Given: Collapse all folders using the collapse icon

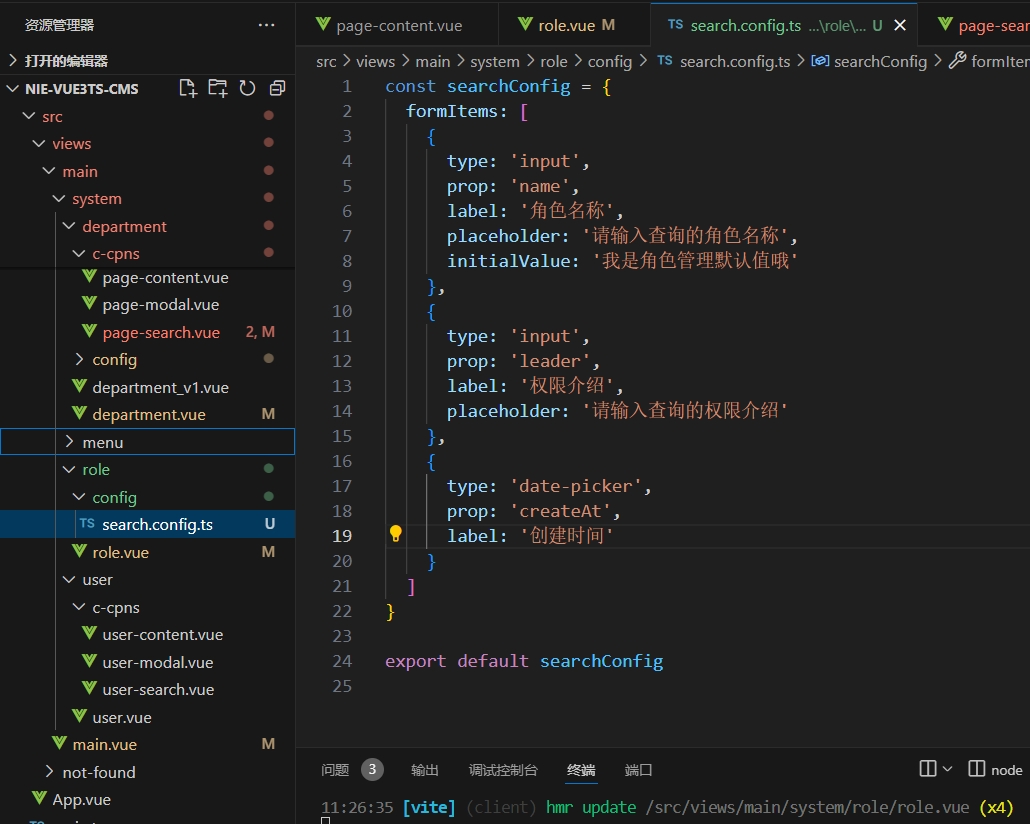Looking at the screenshot, I should tap(277, 88).
